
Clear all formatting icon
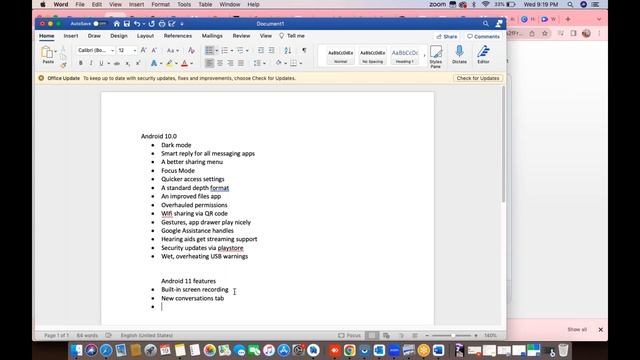coord(191,50)
